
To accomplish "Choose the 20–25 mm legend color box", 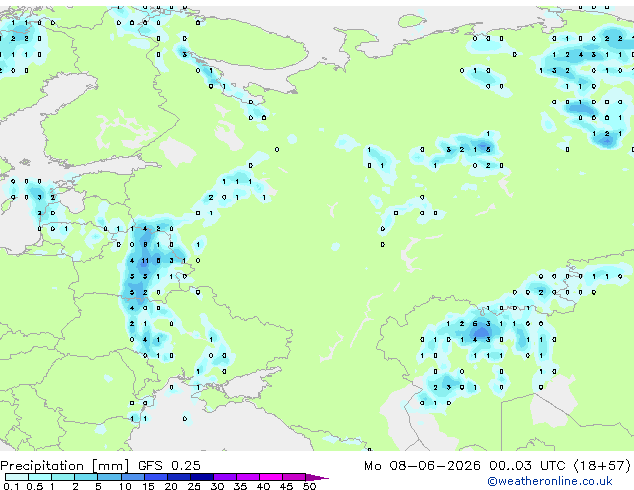I will click(x=178, y=477).
